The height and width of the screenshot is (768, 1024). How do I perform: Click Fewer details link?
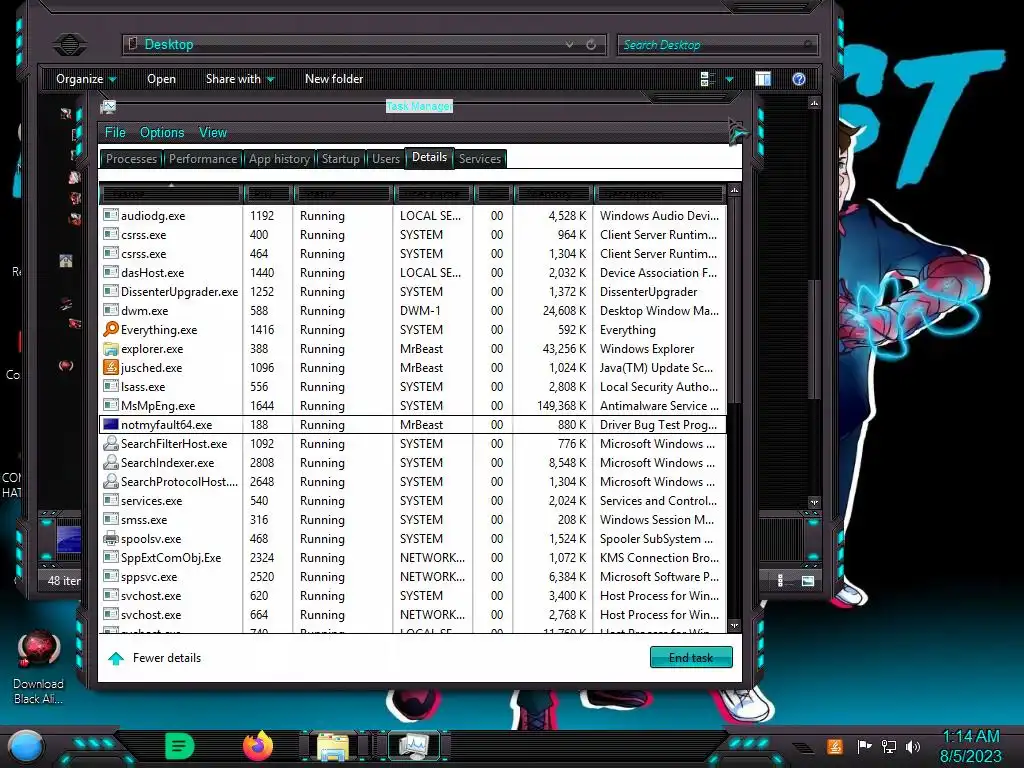pyautogui.click(x=167, y=658)
